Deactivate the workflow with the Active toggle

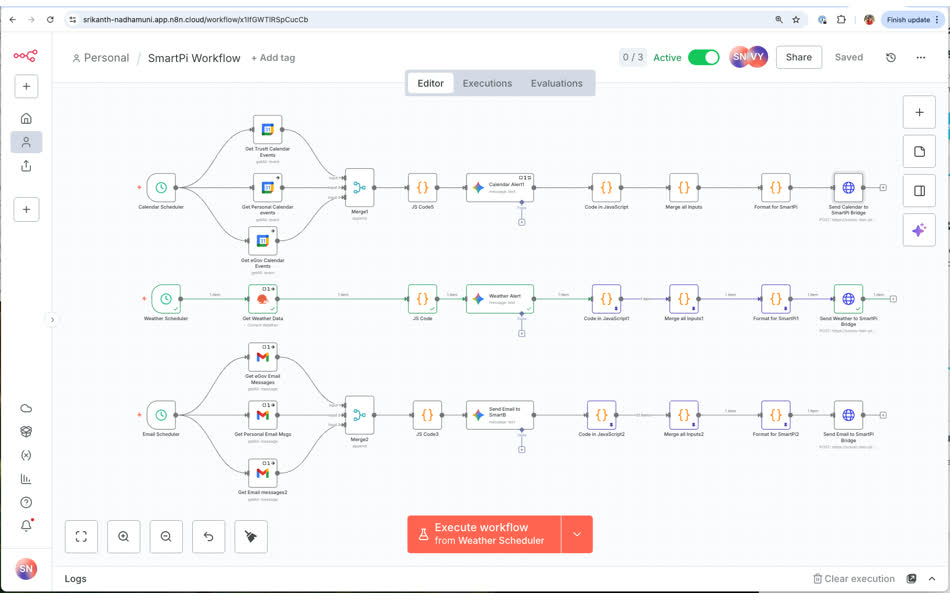coord(704,57)
